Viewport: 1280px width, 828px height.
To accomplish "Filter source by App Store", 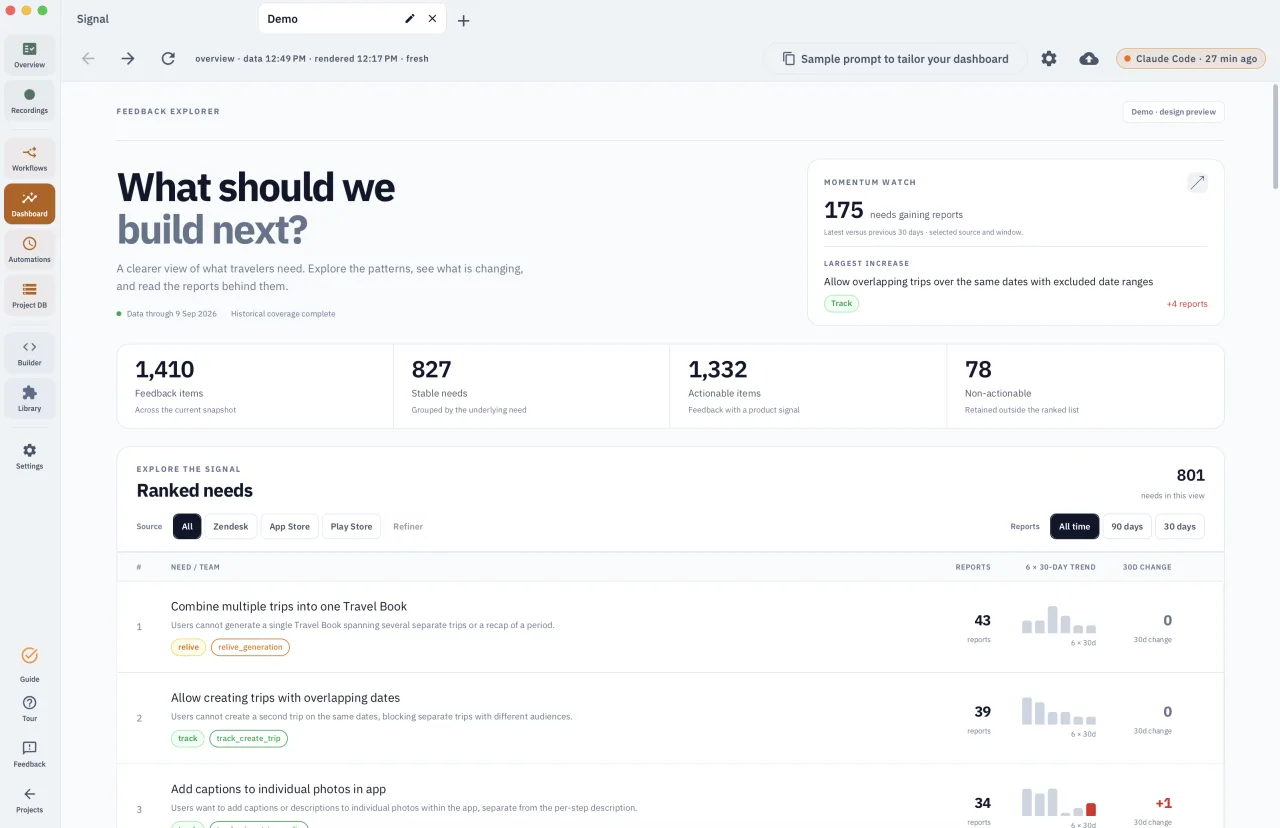I will coord(290,527).
